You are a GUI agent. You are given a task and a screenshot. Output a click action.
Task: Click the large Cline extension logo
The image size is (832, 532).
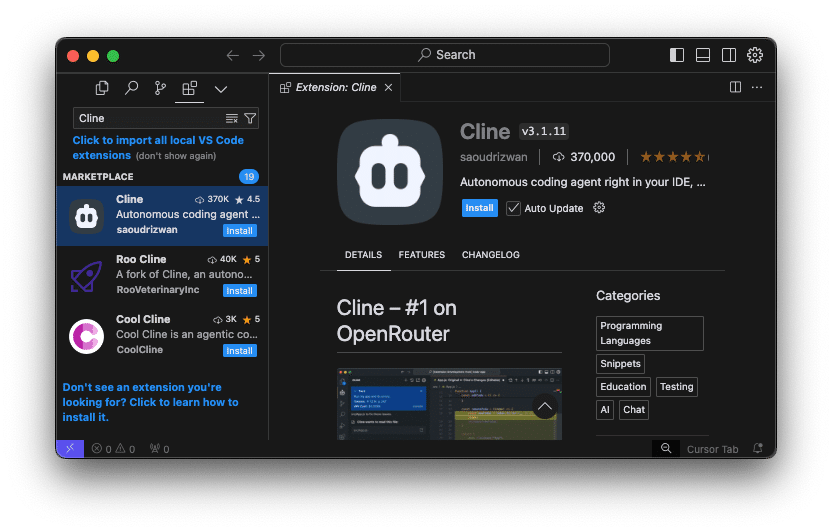point(390,172)
